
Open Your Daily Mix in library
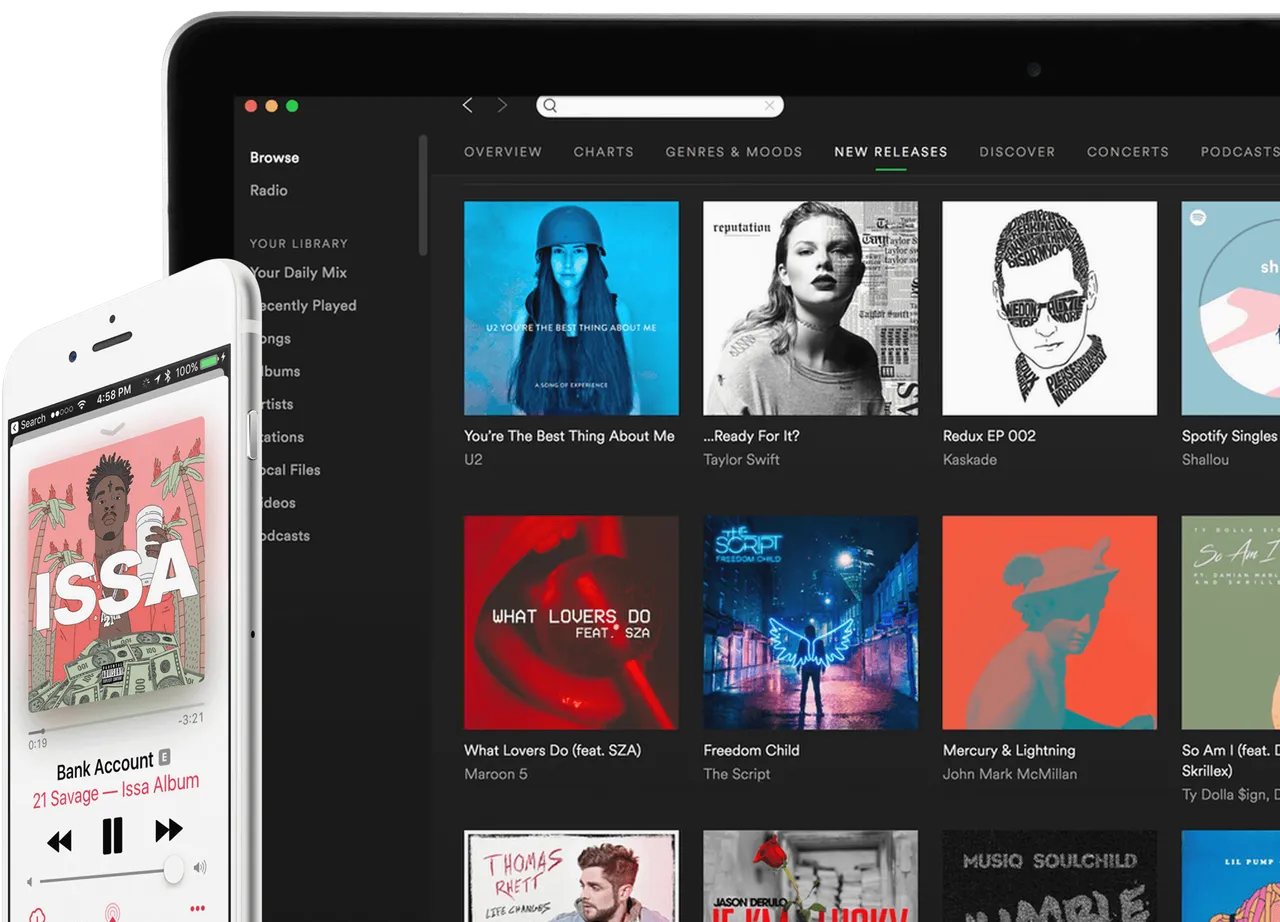point(298,273)
